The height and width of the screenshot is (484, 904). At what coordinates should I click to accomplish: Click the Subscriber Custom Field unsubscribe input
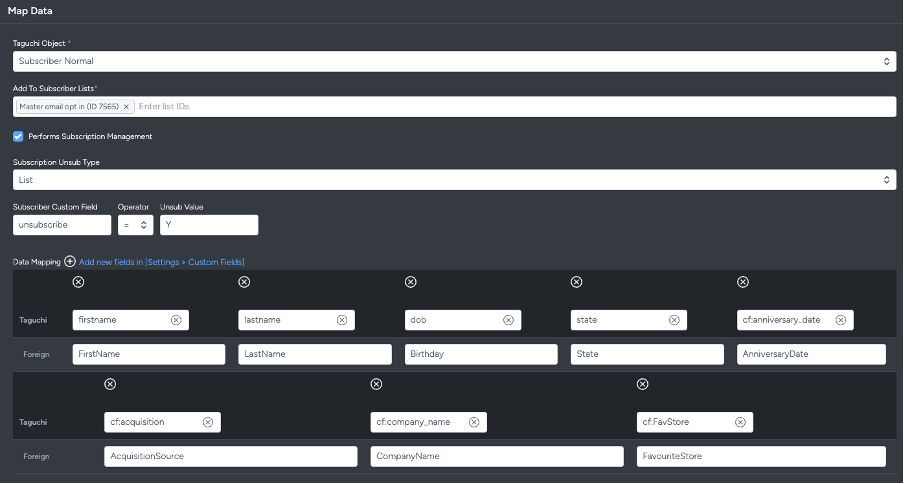[x=62, y=225]
